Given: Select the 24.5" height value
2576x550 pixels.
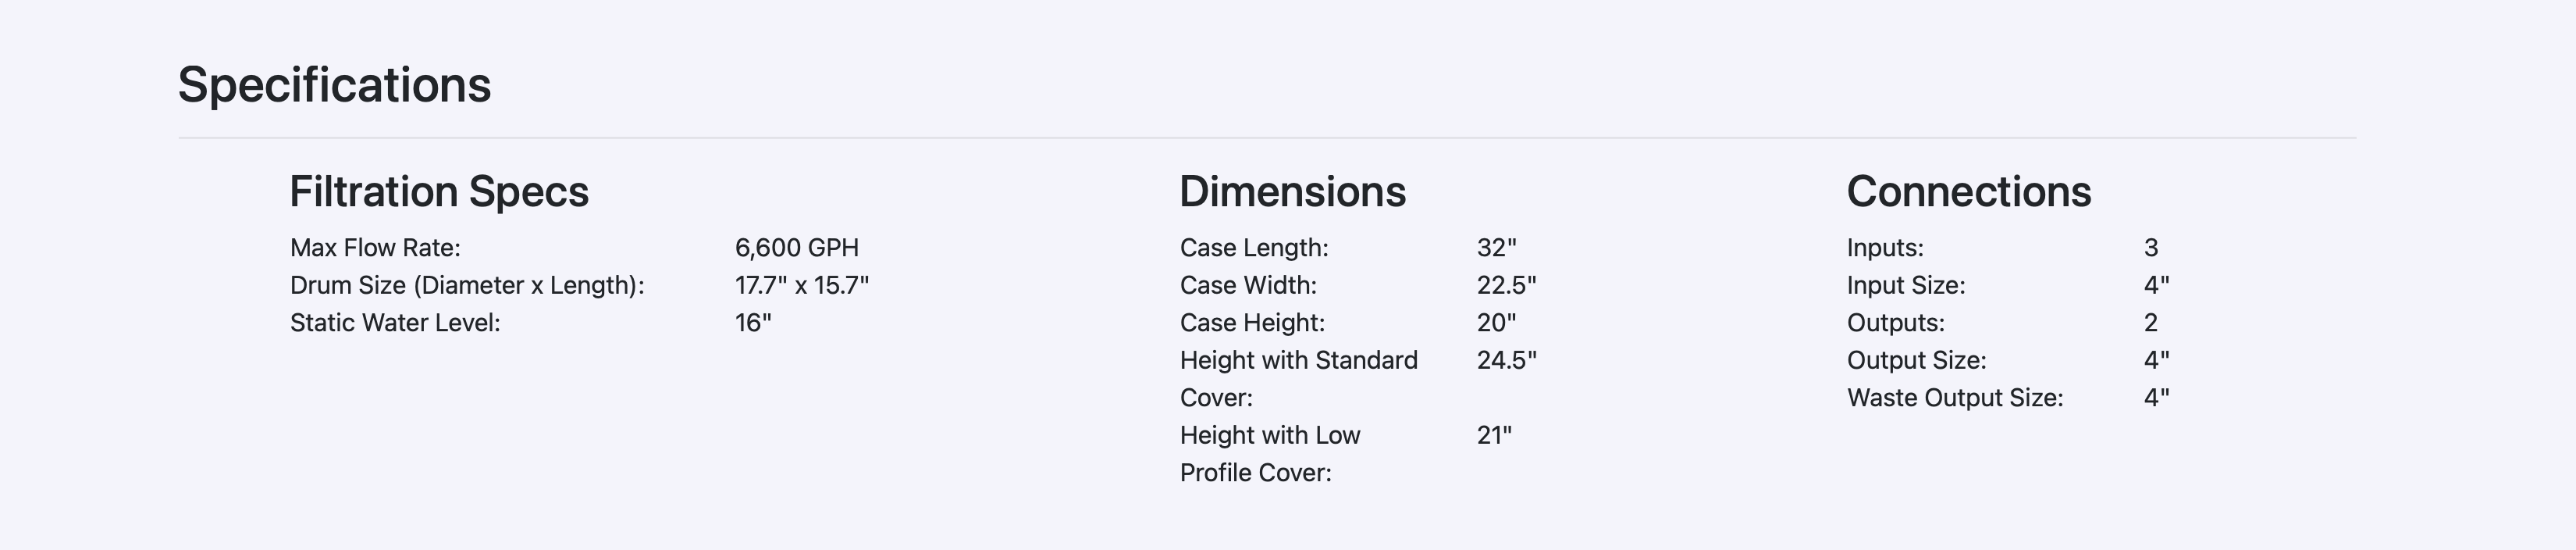Looking at the screenshot, I should (x=1506, y=360).
